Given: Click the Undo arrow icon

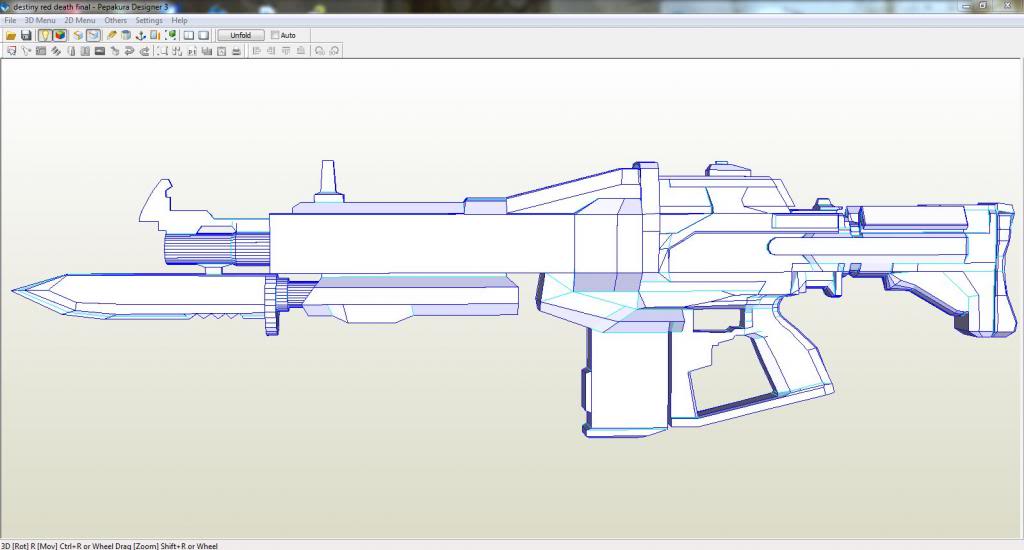Looking at the screenshot, I should (x=129, y=51).
